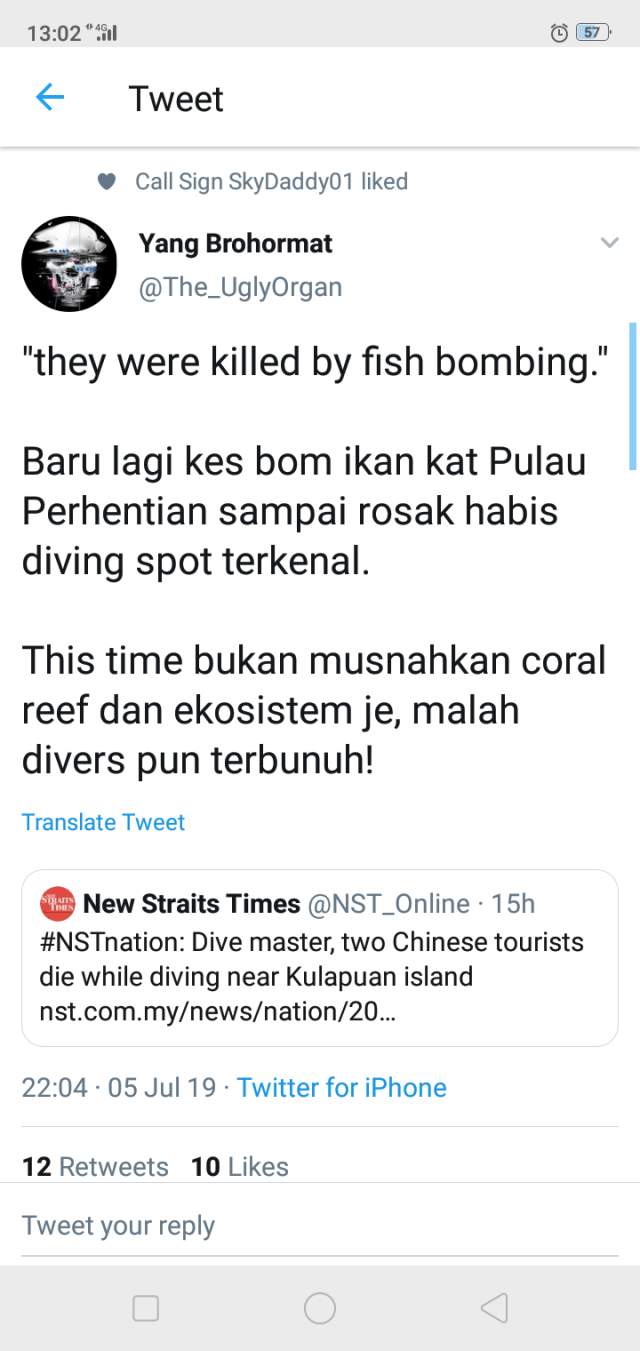Viewport: 640px width, 1351px height.
Task: Click the Twitter for iPhone link
Action: coord(342,1087)
